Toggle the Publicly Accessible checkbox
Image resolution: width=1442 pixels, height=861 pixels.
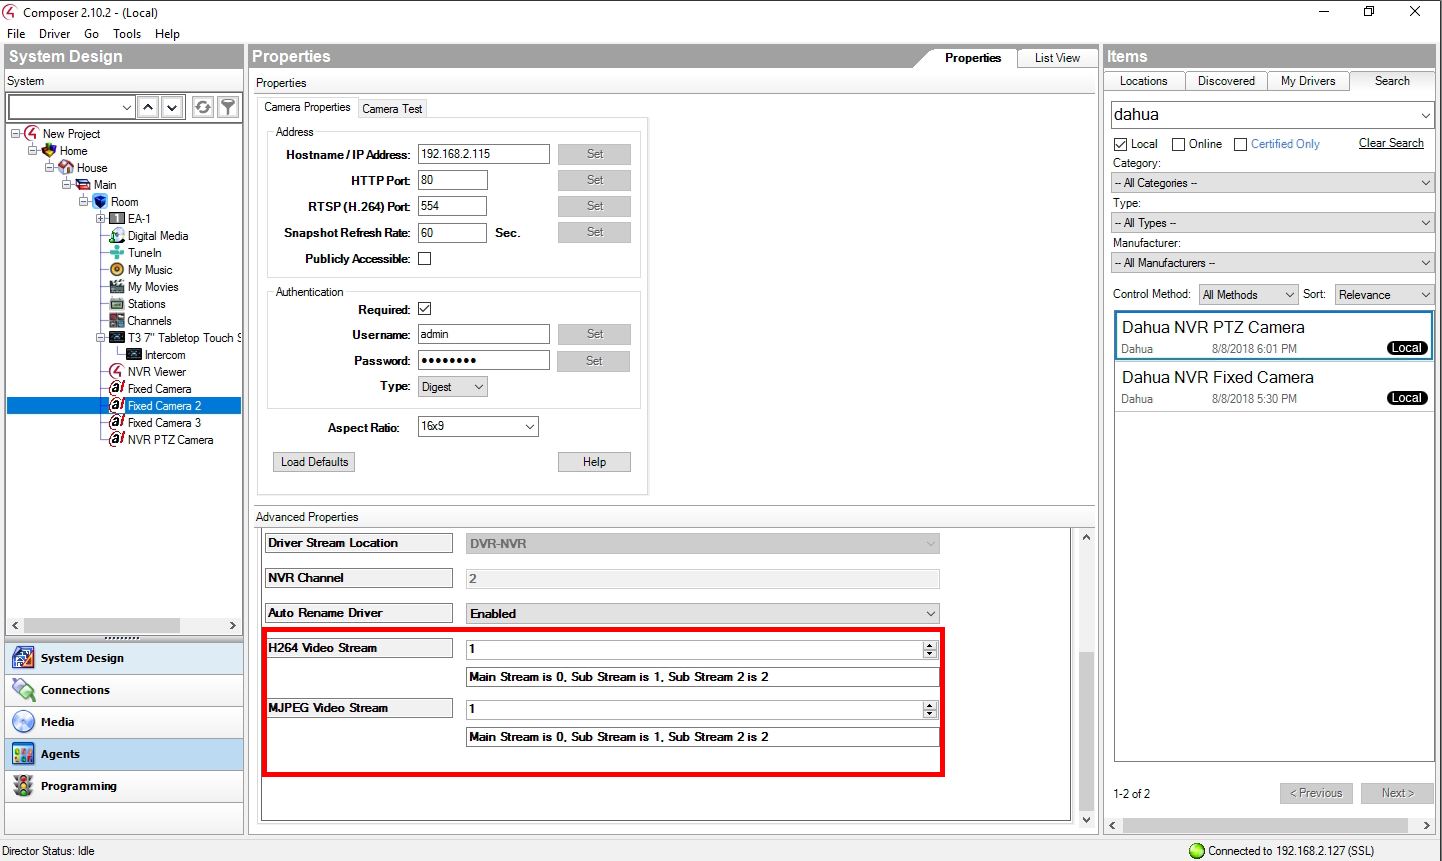[x=424, y=259]
